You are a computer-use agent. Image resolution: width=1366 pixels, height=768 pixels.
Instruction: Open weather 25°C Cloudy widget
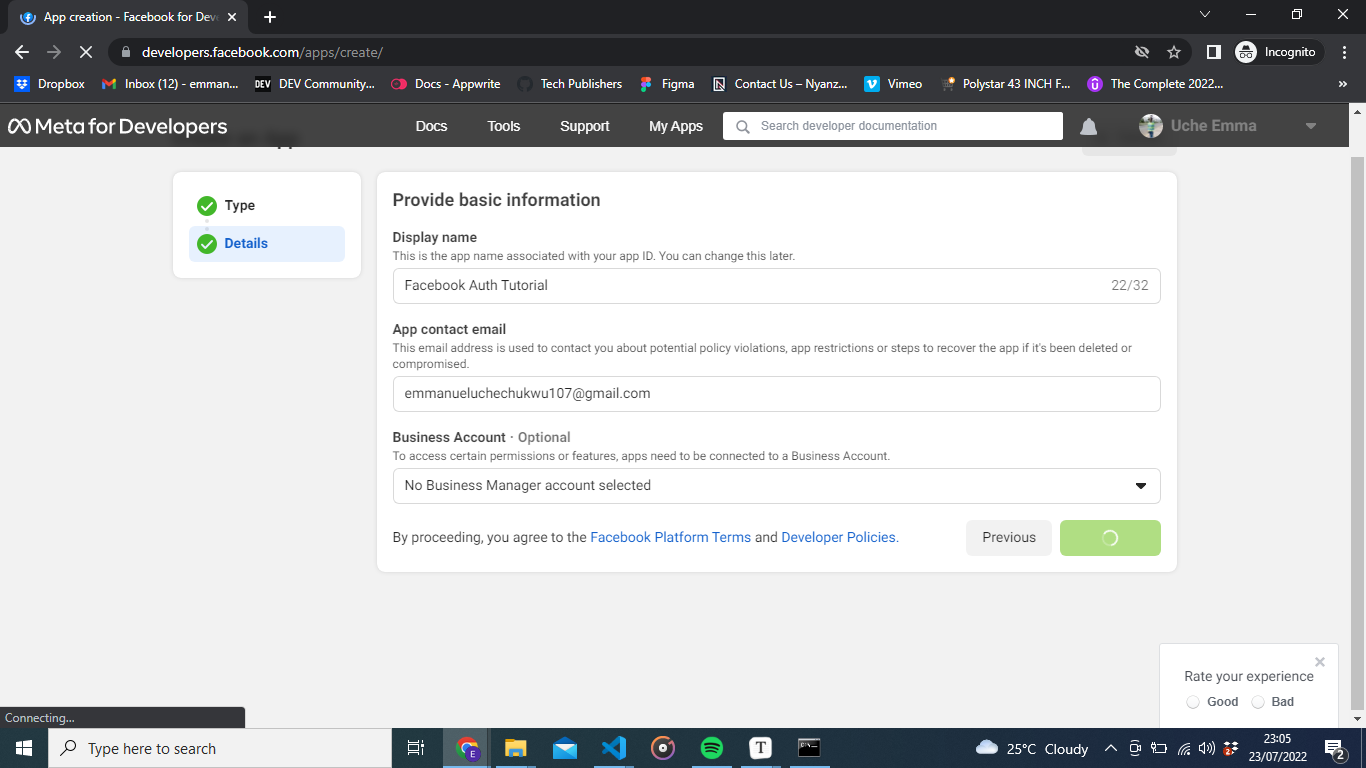click(1032, 748)
